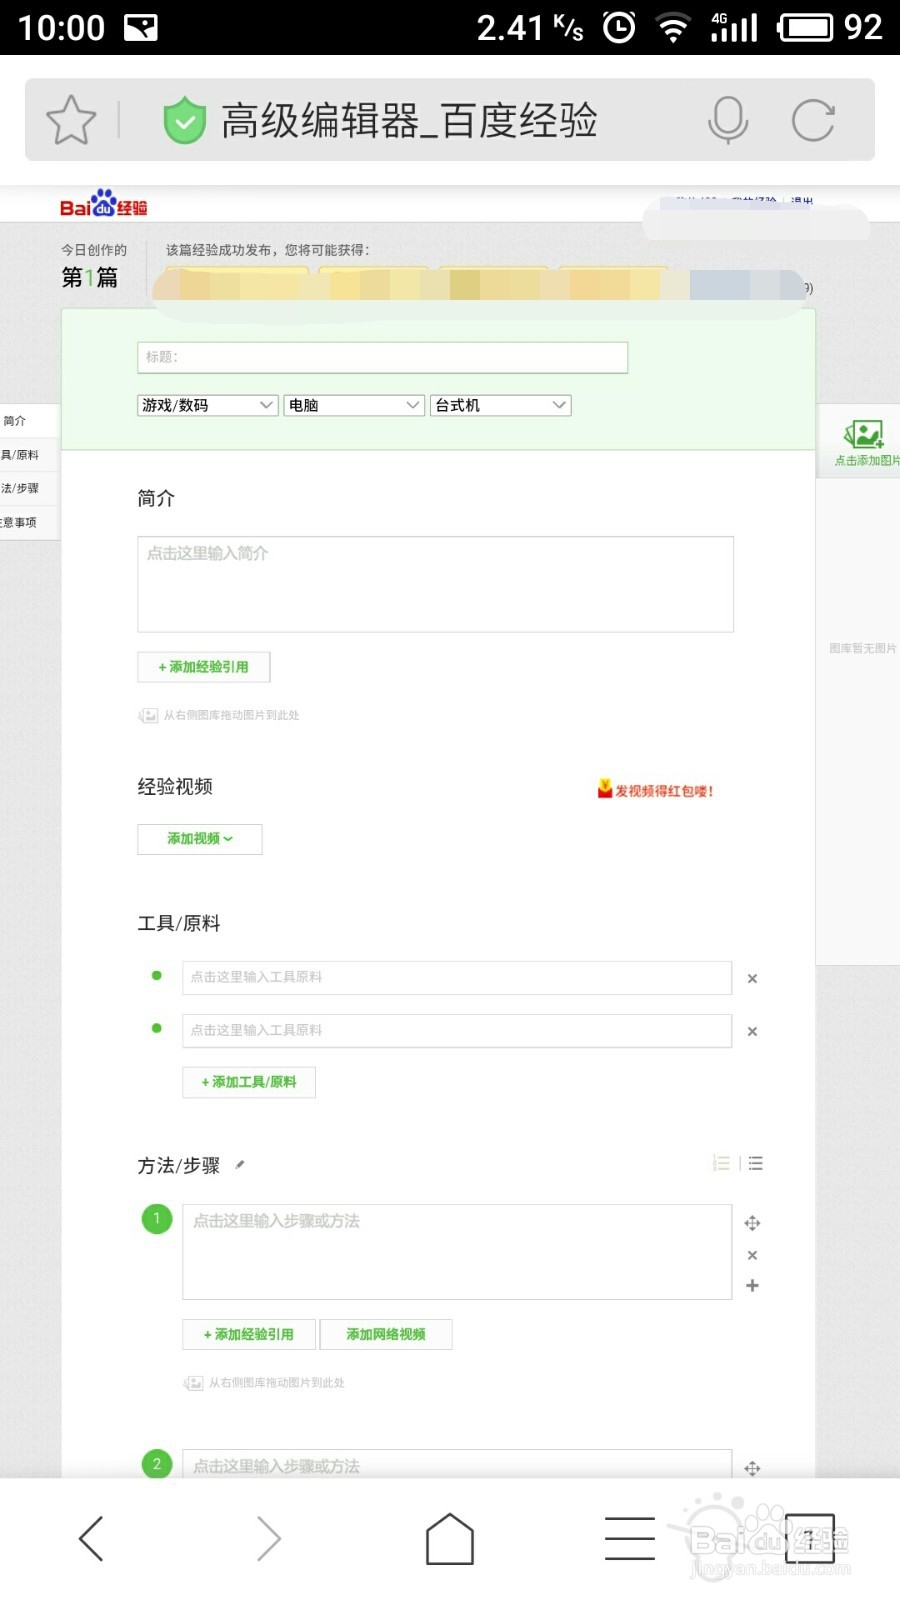Viewport: 900px width, 1600px height.
Task: Add a step below step 1 with plus icon
Action: click(752, 1286)
